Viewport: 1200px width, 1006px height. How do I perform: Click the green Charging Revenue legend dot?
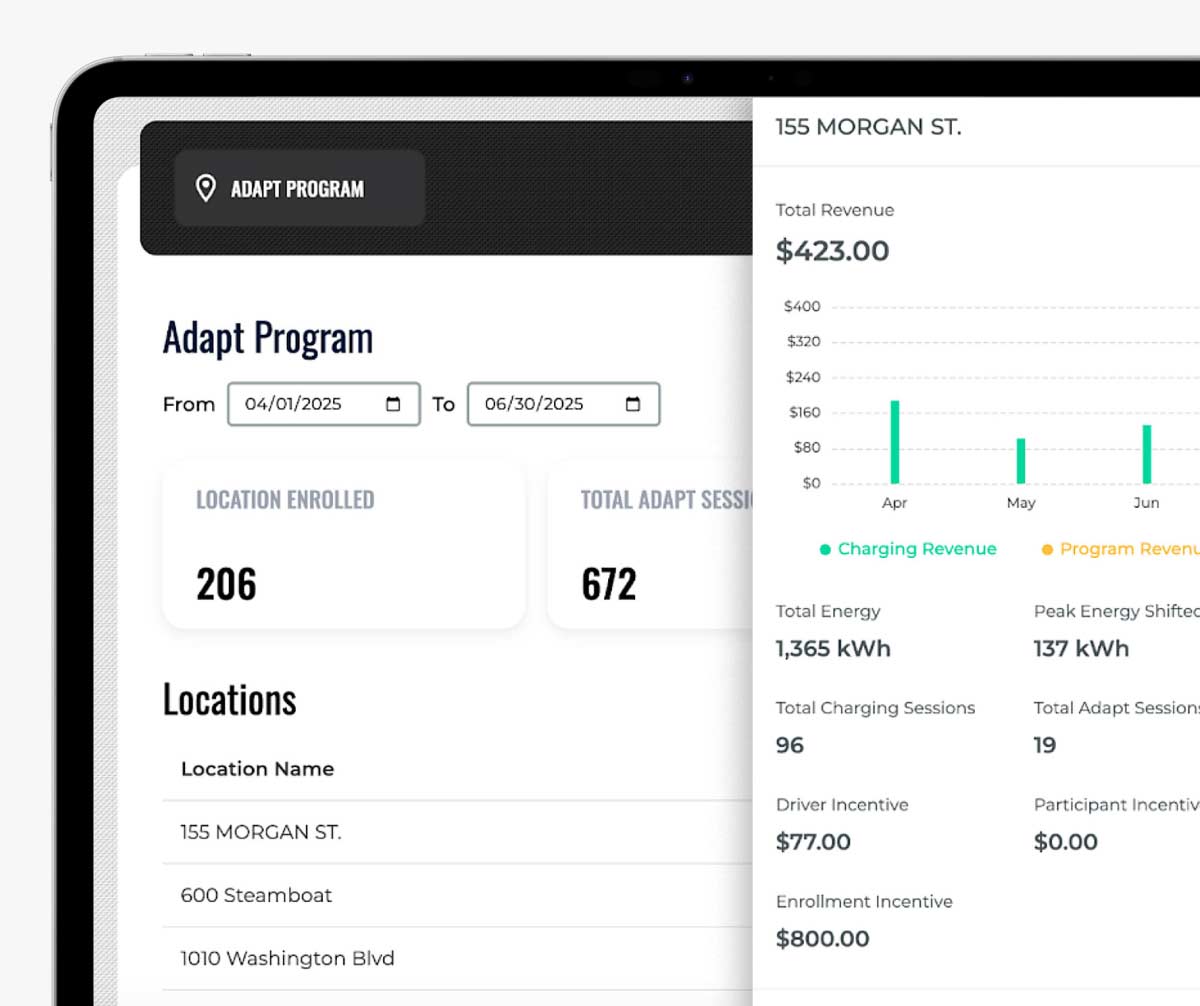click(825, 549)
